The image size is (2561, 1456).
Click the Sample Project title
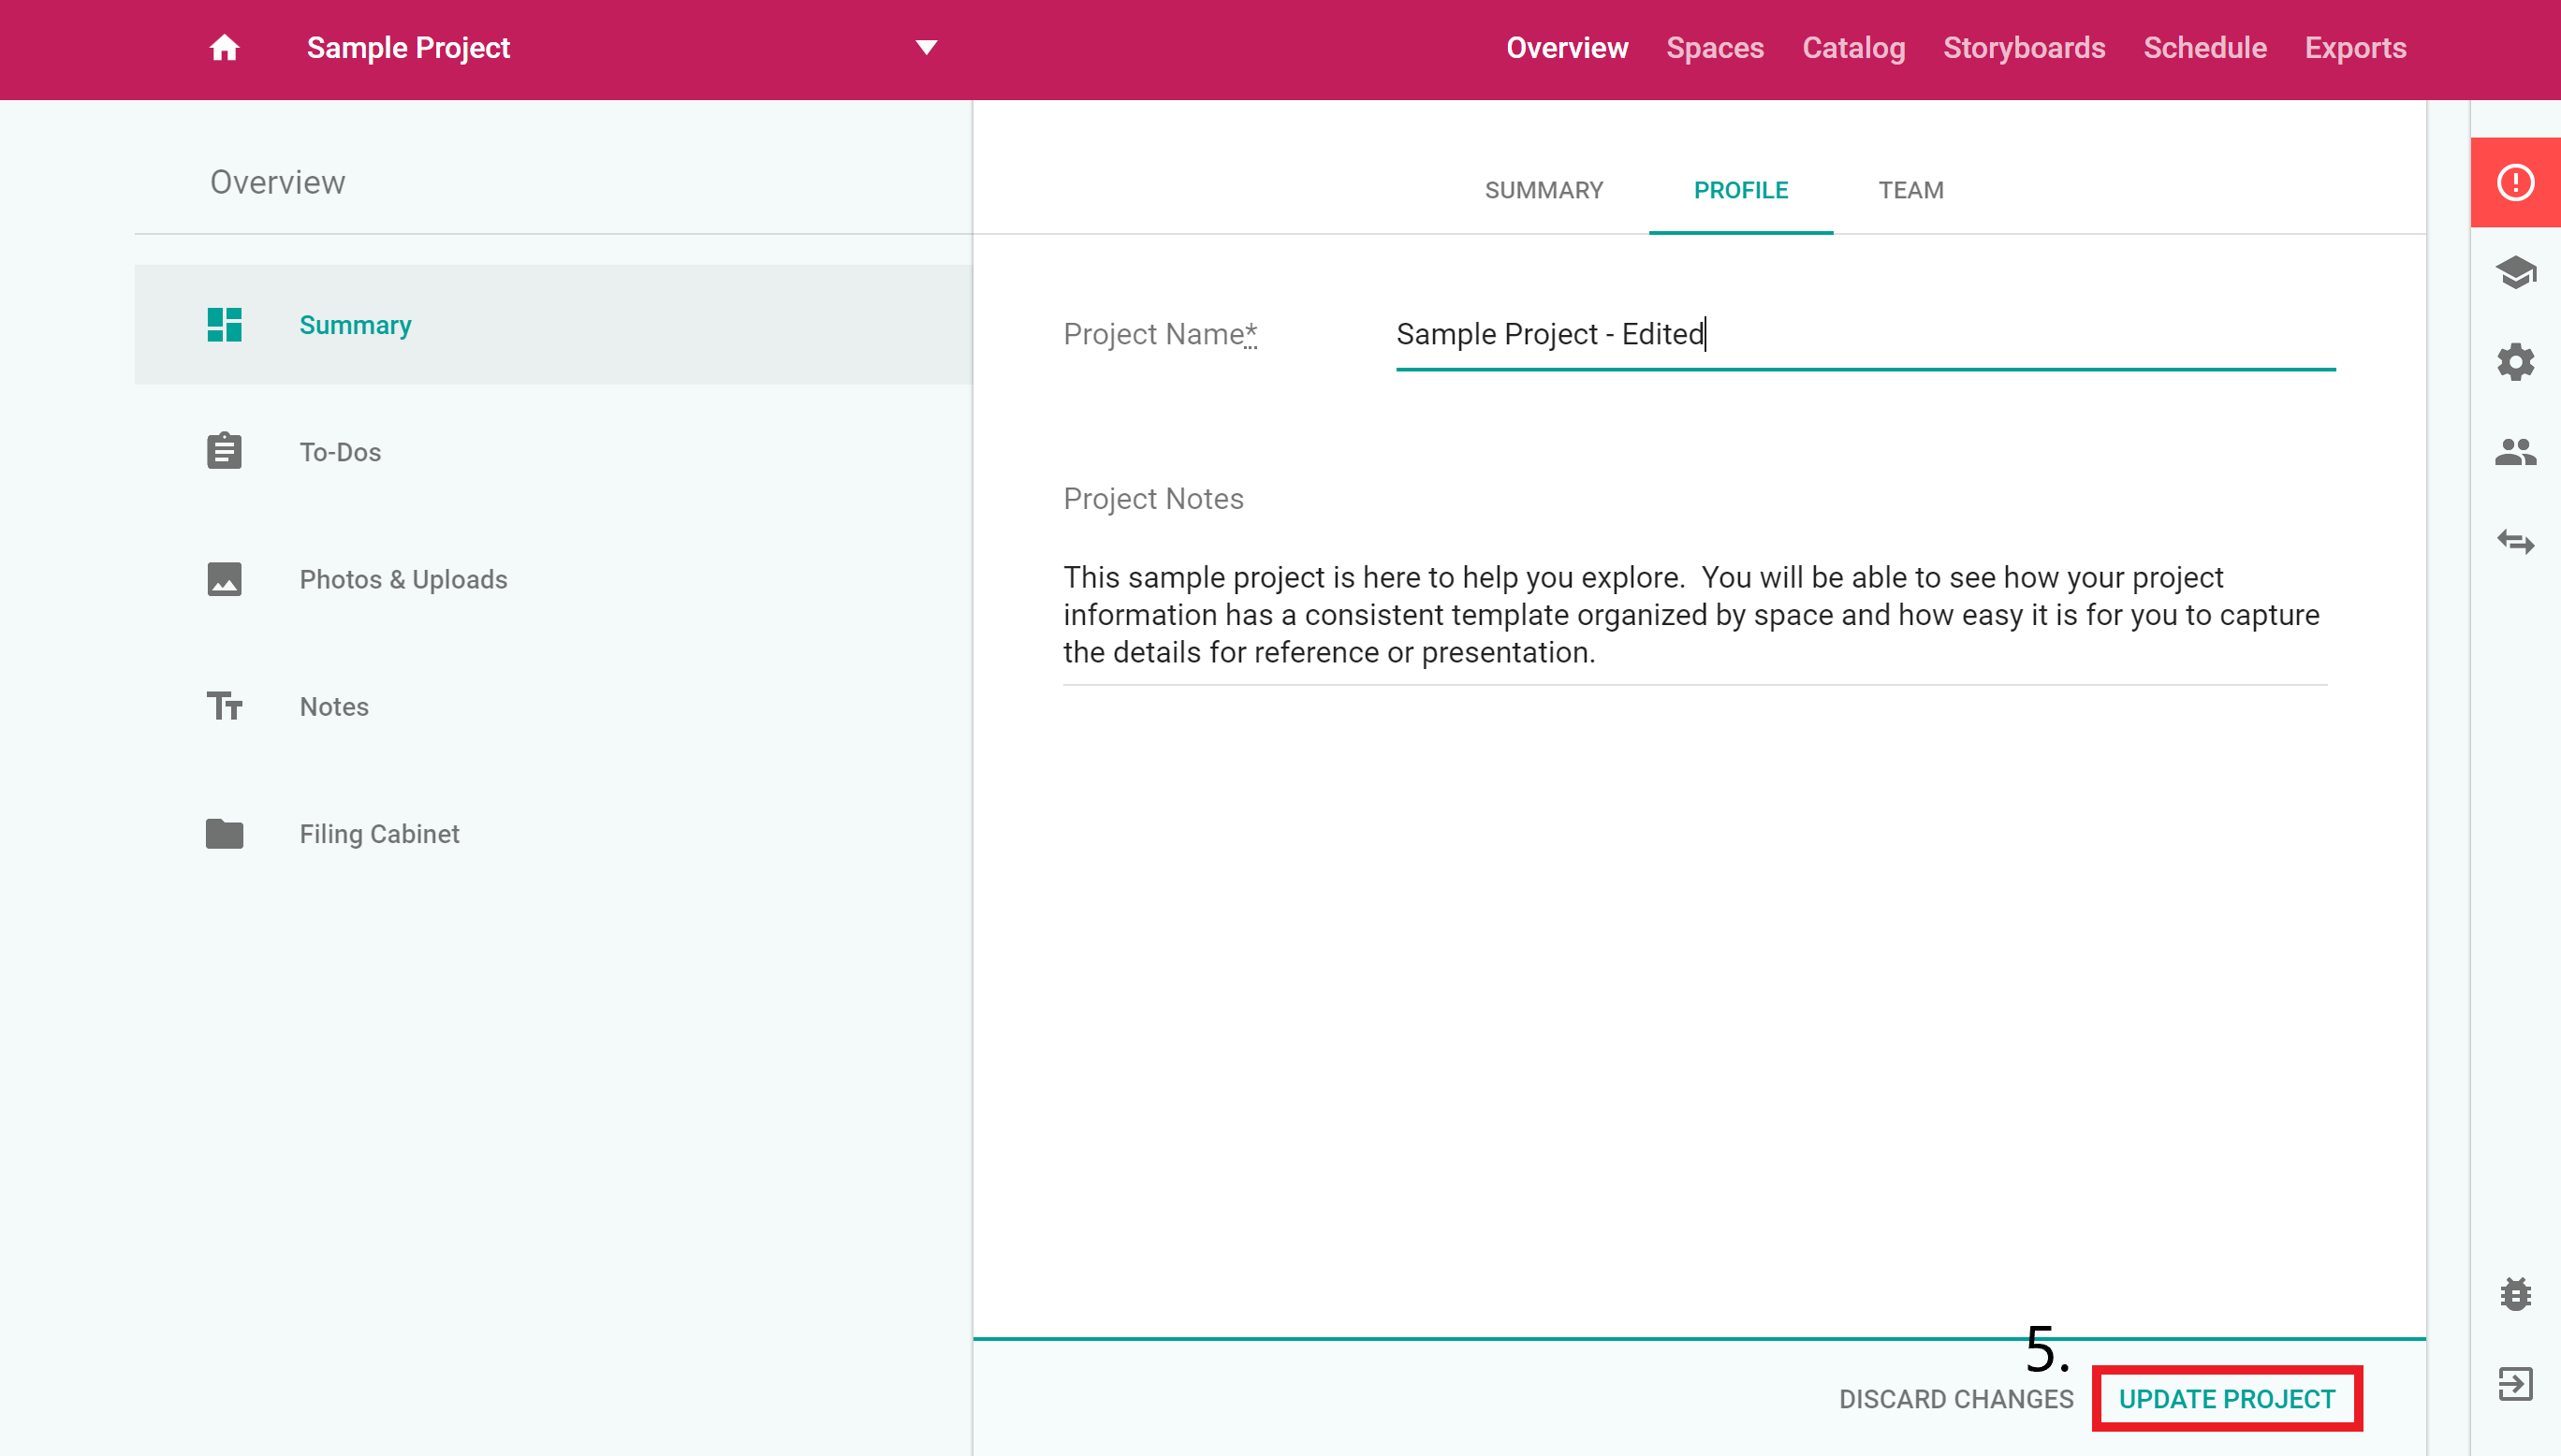[408, 48]
